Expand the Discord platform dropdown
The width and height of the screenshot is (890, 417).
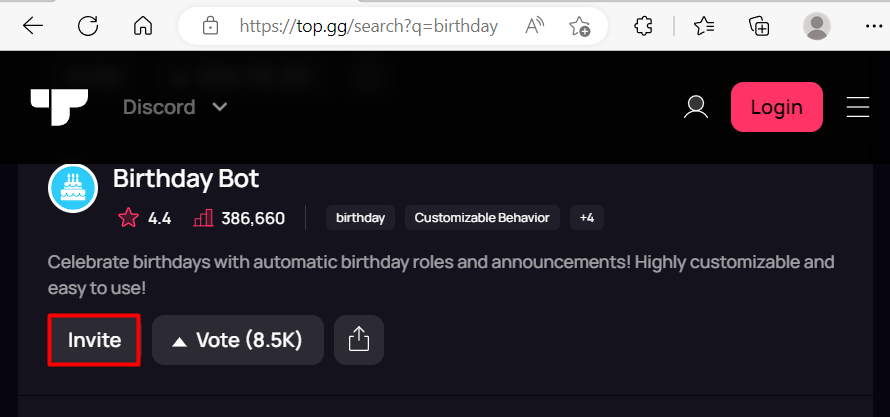tap(175, 107)
